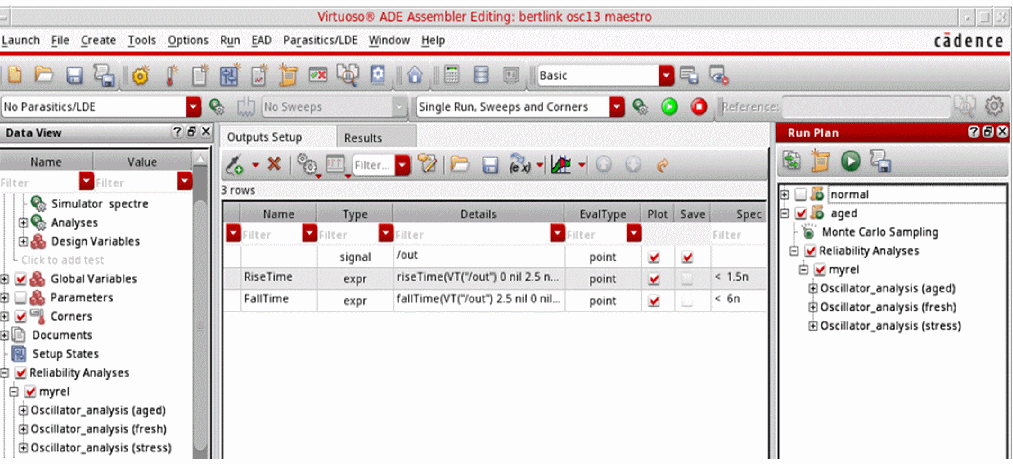Click the home icon in main toolbar
The height and width of the screenshot is (464, 1013).
tap(414, 76)
